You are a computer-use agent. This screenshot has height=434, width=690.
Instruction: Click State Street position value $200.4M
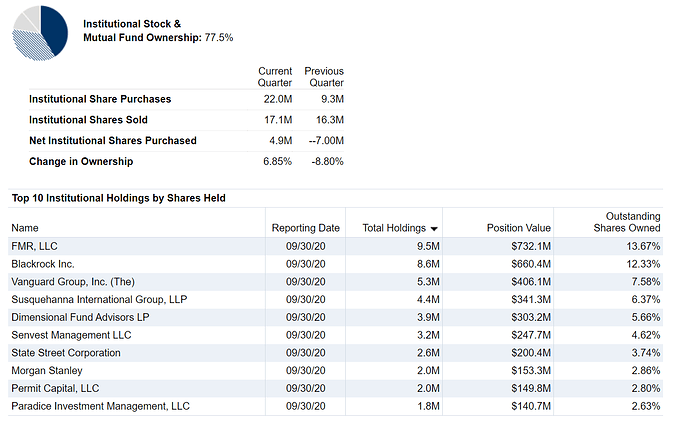tap(531, 353)
